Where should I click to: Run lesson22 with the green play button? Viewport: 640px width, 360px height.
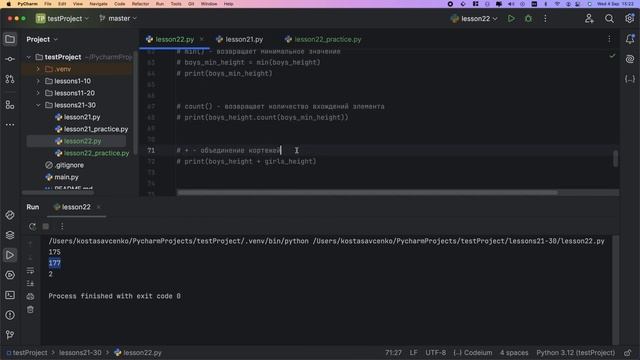[x=511, y=18]
